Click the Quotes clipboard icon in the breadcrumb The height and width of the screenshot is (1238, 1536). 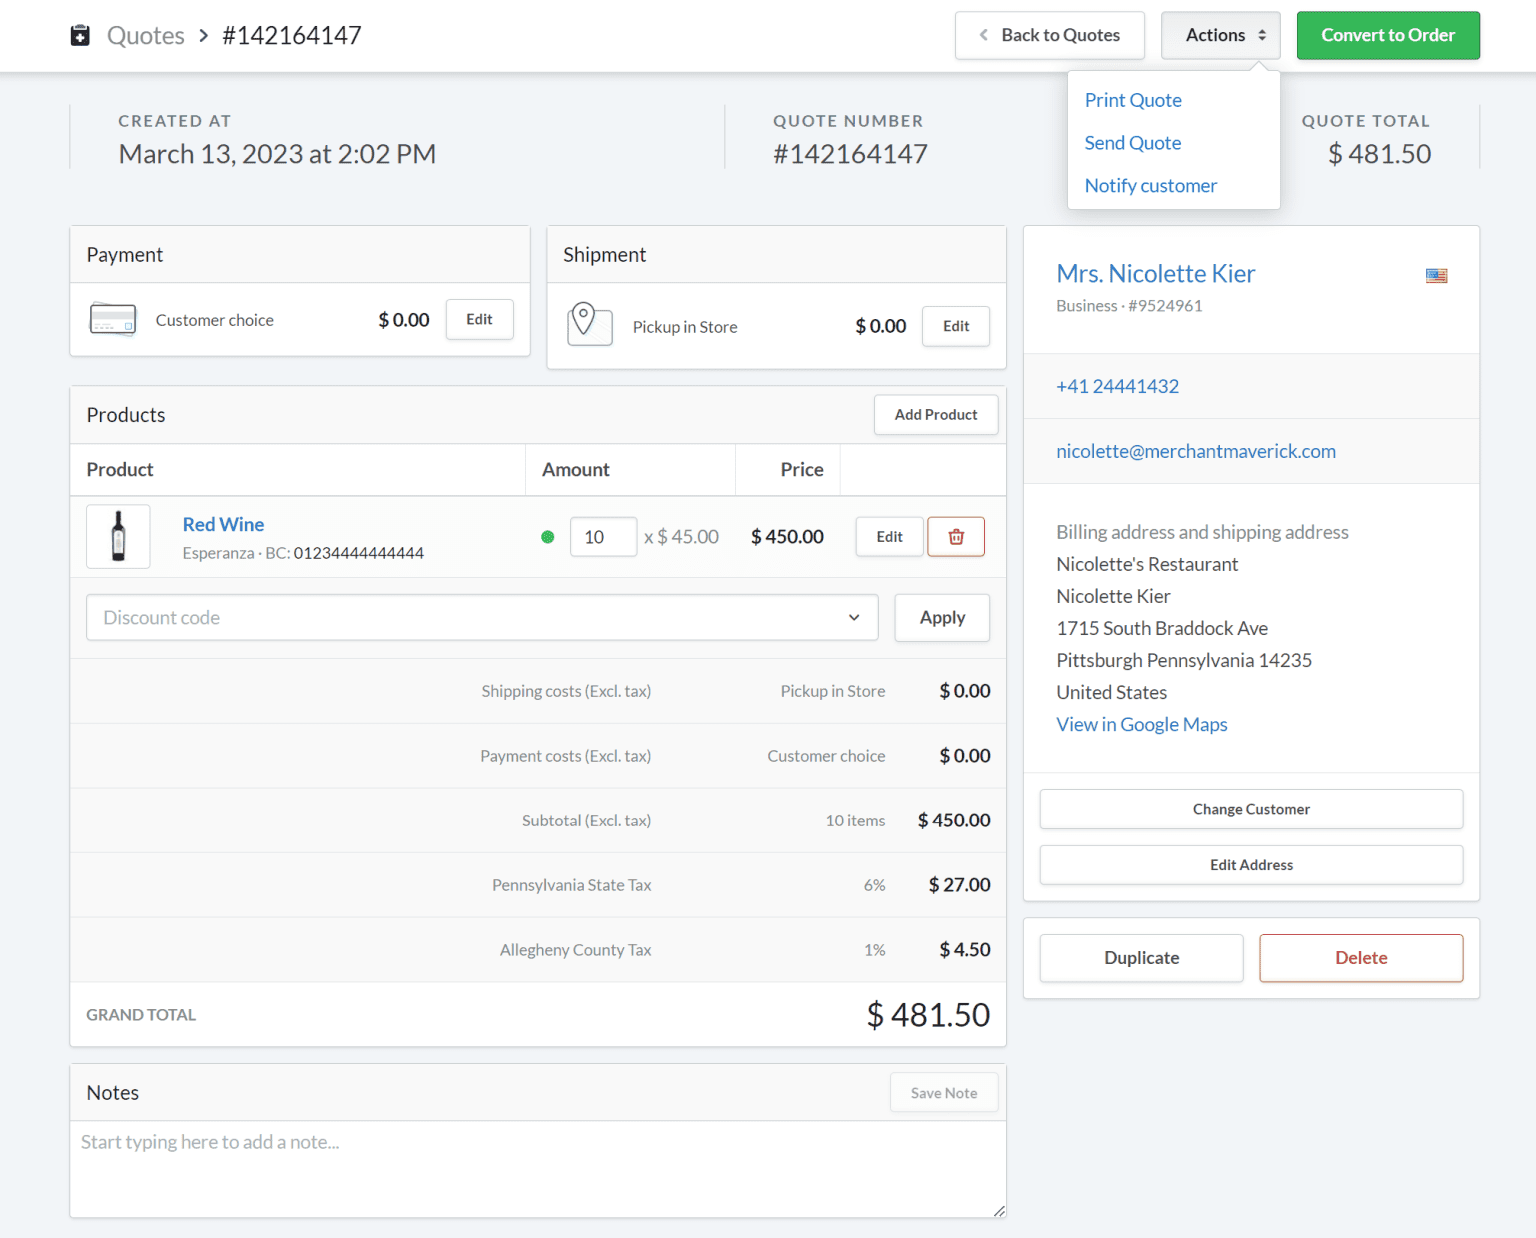pos(80,35)
